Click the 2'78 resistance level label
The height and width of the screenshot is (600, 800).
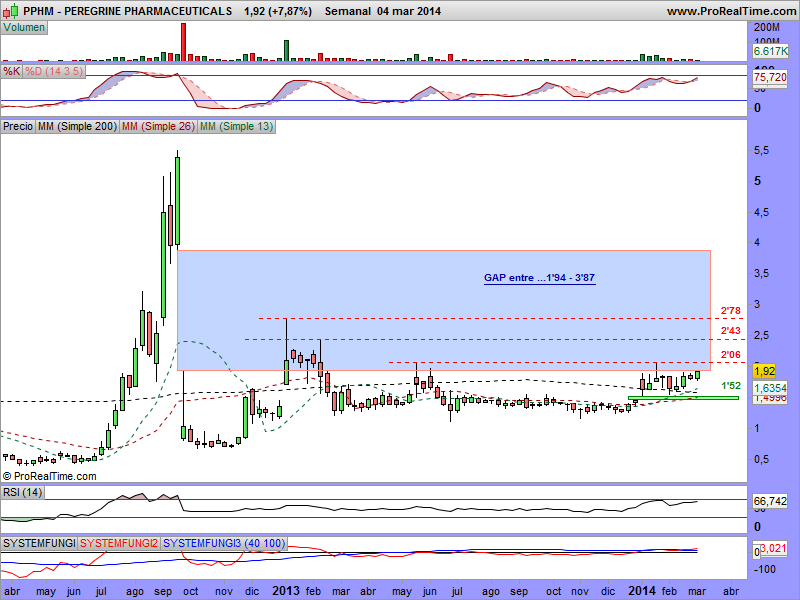731,310
